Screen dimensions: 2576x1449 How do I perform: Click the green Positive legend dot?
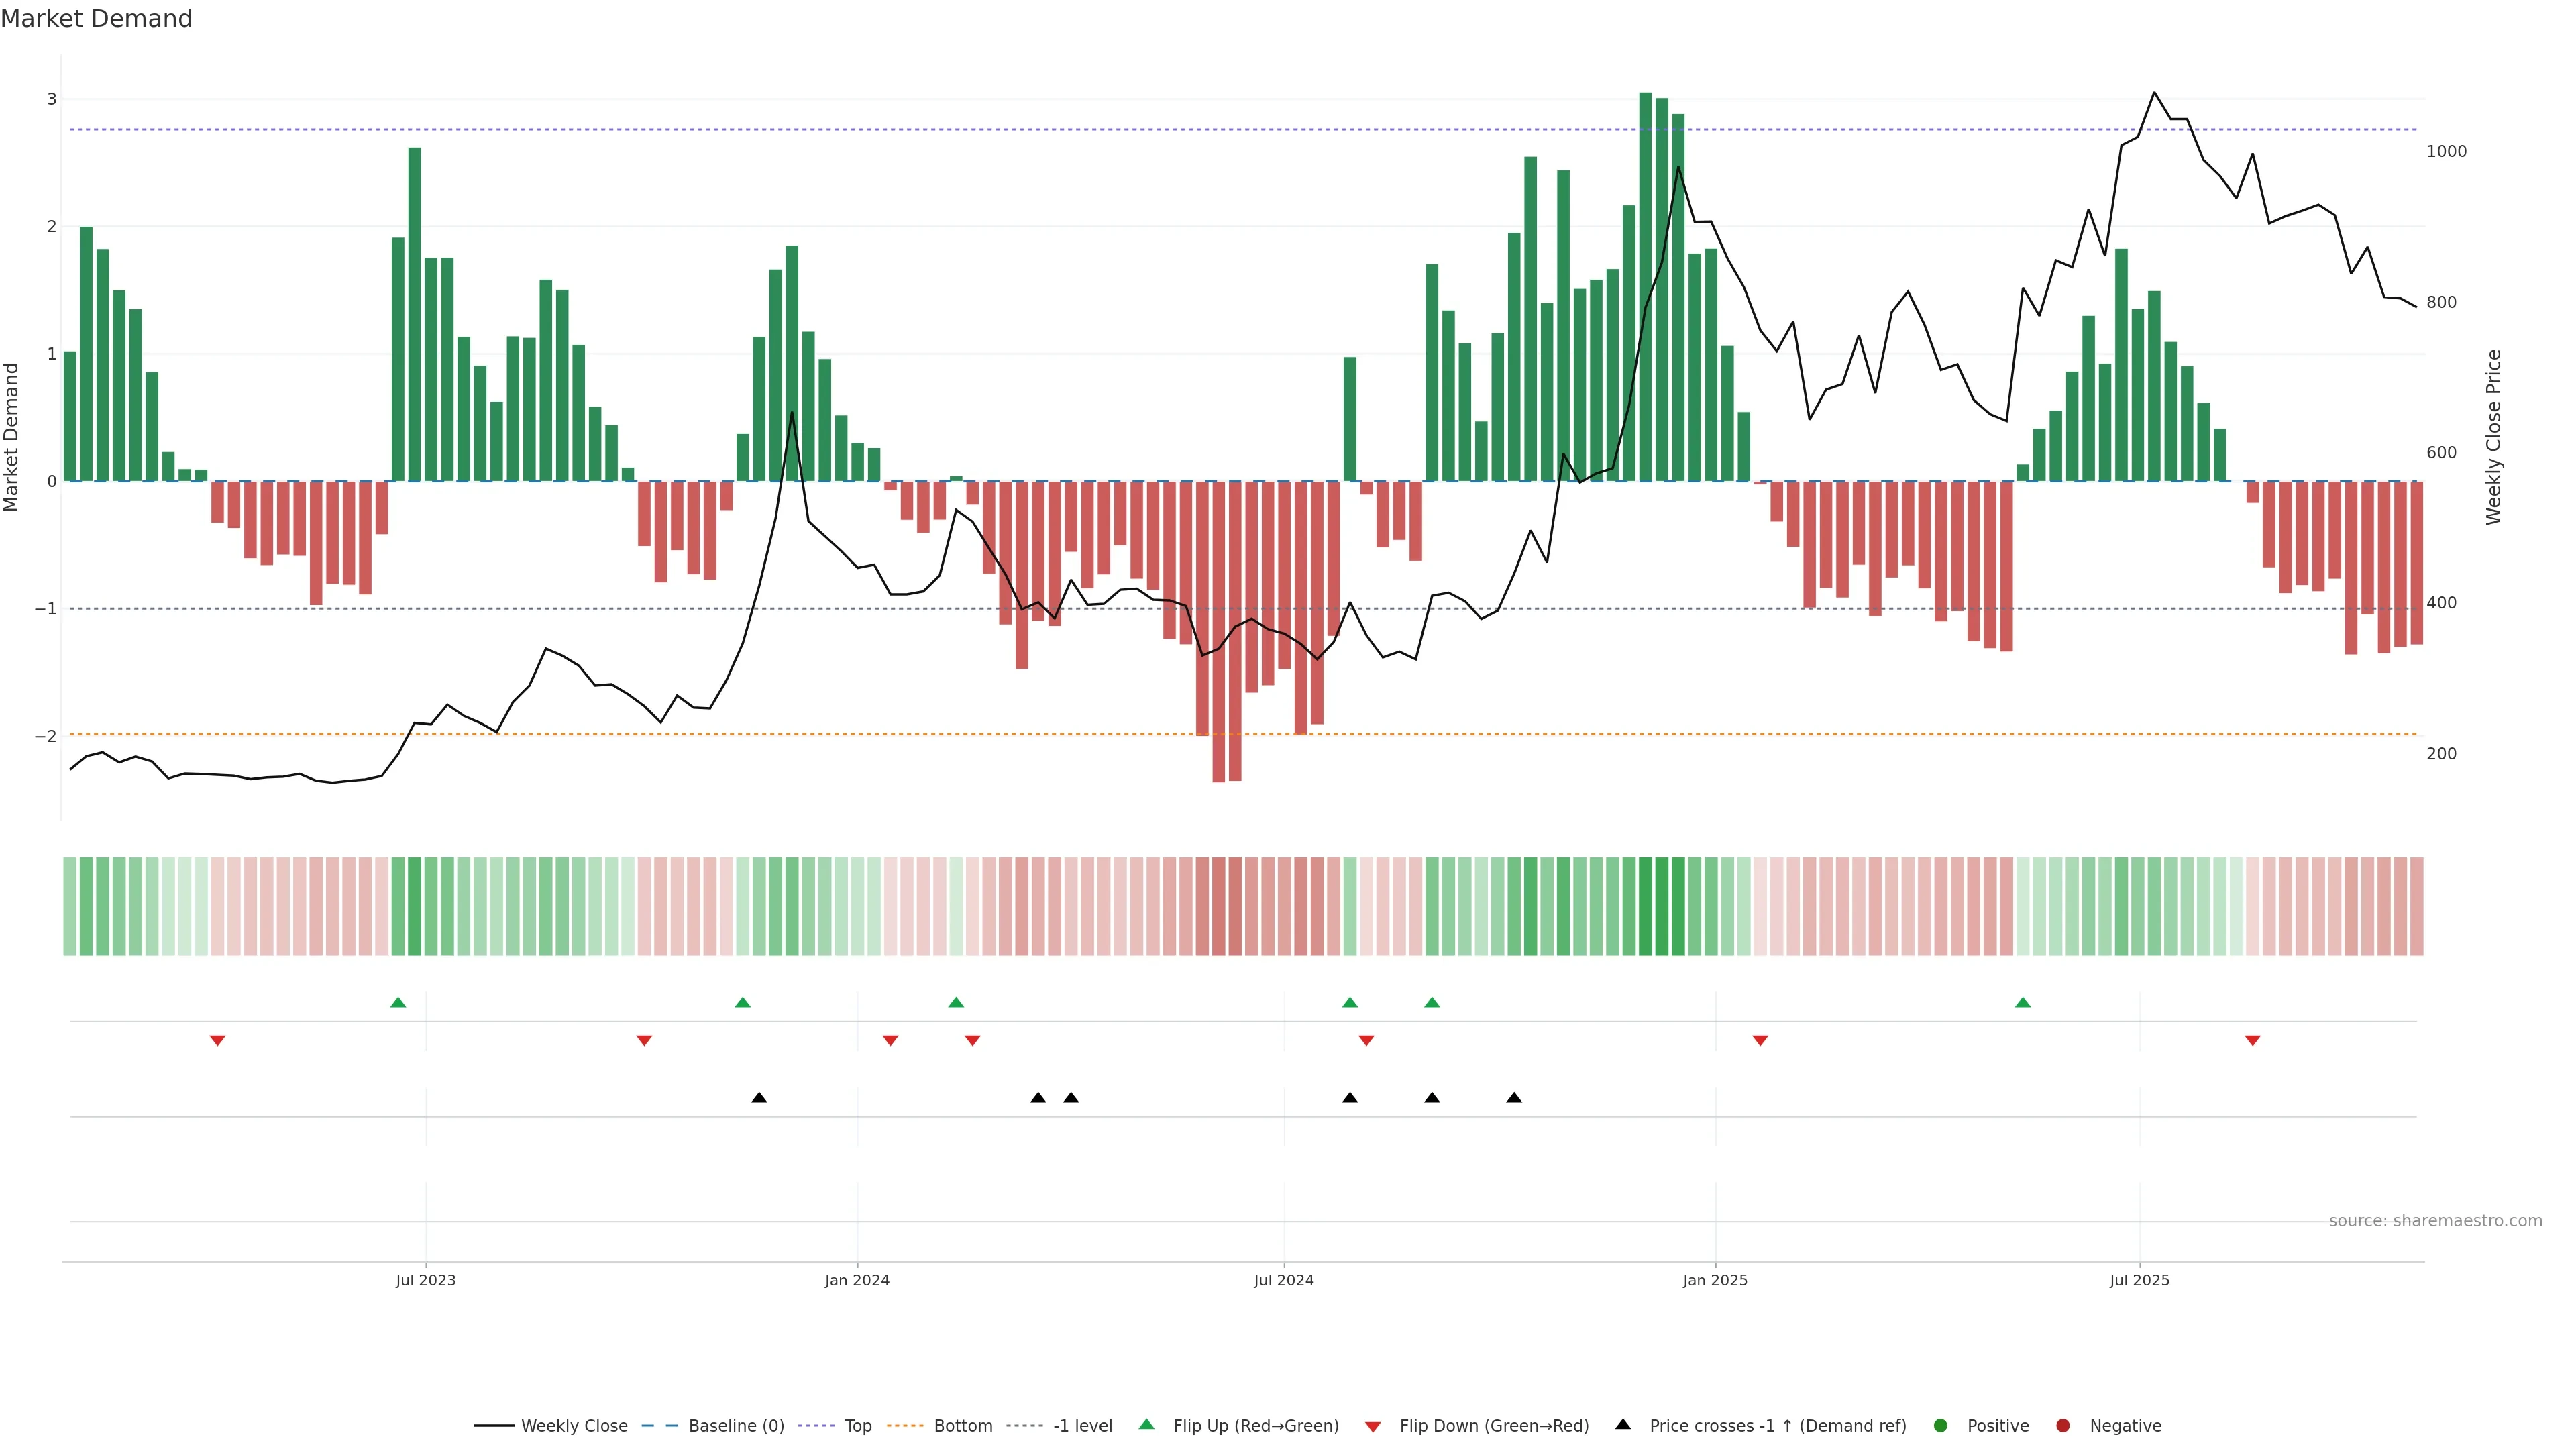tap(1941, 1426)
